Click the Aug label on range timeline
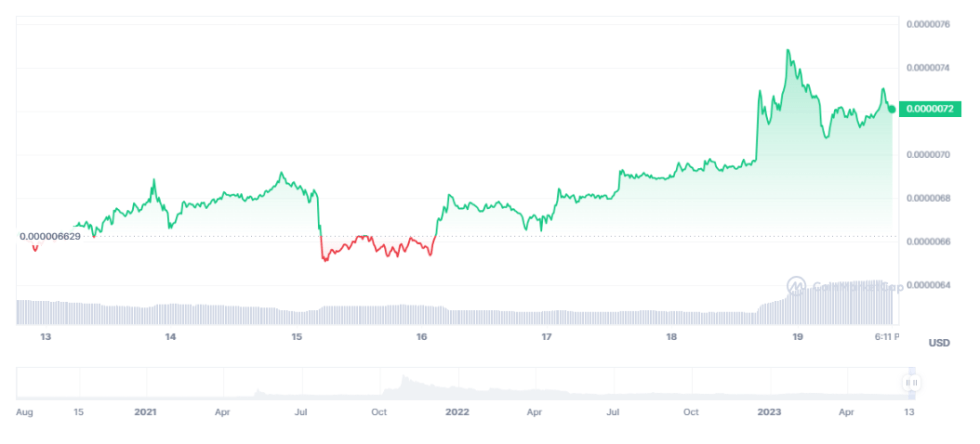The image size is (980, 444). [26, 411]
